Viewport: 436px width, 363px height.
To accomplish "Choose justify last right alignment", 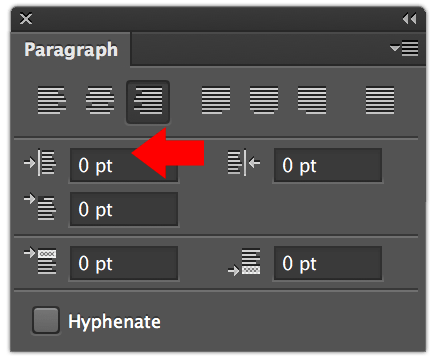I will [x=312, y=100].
